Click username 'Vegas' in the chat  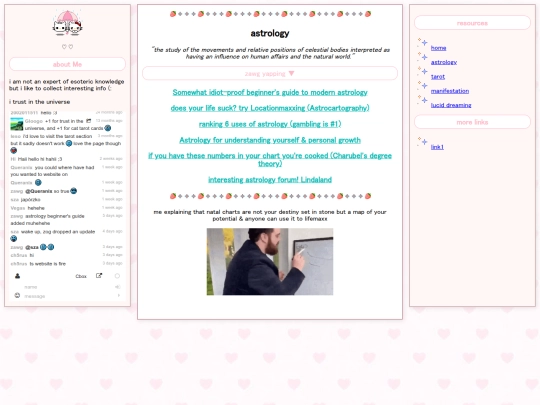point(18,208)
